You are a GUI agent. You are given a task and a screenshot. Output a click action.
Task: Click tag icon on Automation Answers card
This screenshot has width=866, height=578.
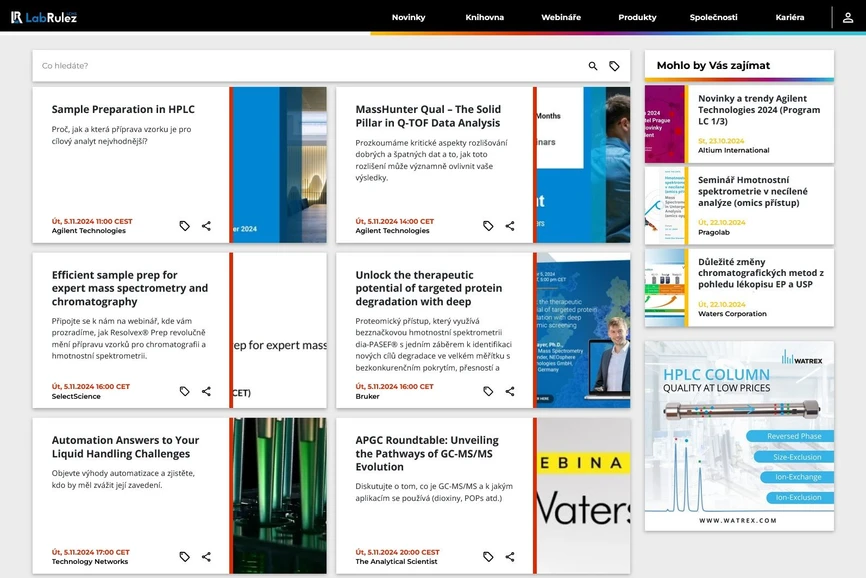(184, 556)
